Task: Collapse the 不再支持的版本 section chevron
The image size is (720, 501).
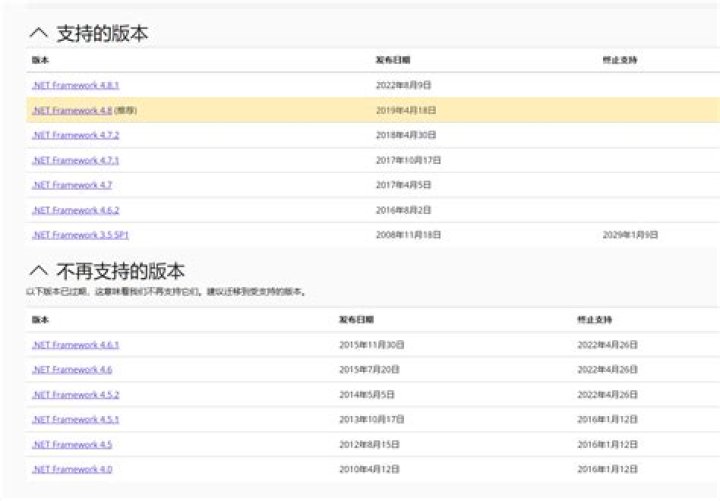Action: 39,271
